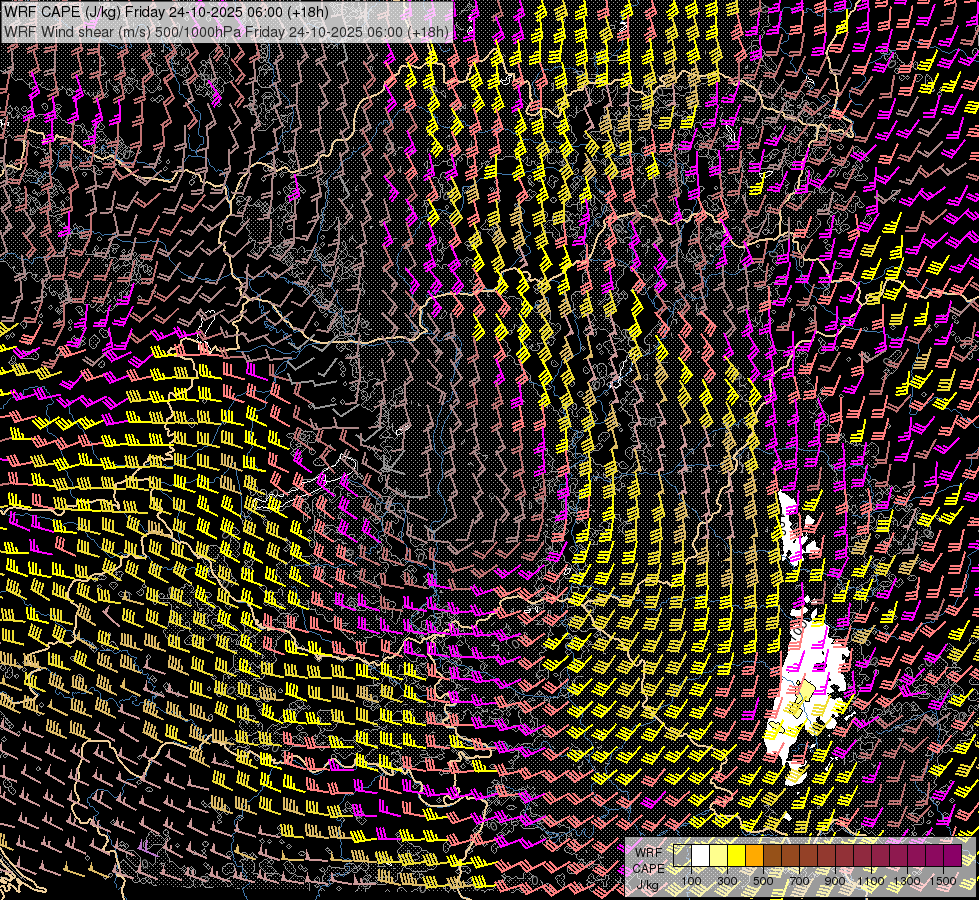Click the 300 value on legend
Image resolution: width=979 pixels, height=900 pixels.
[x=727, y=881]
